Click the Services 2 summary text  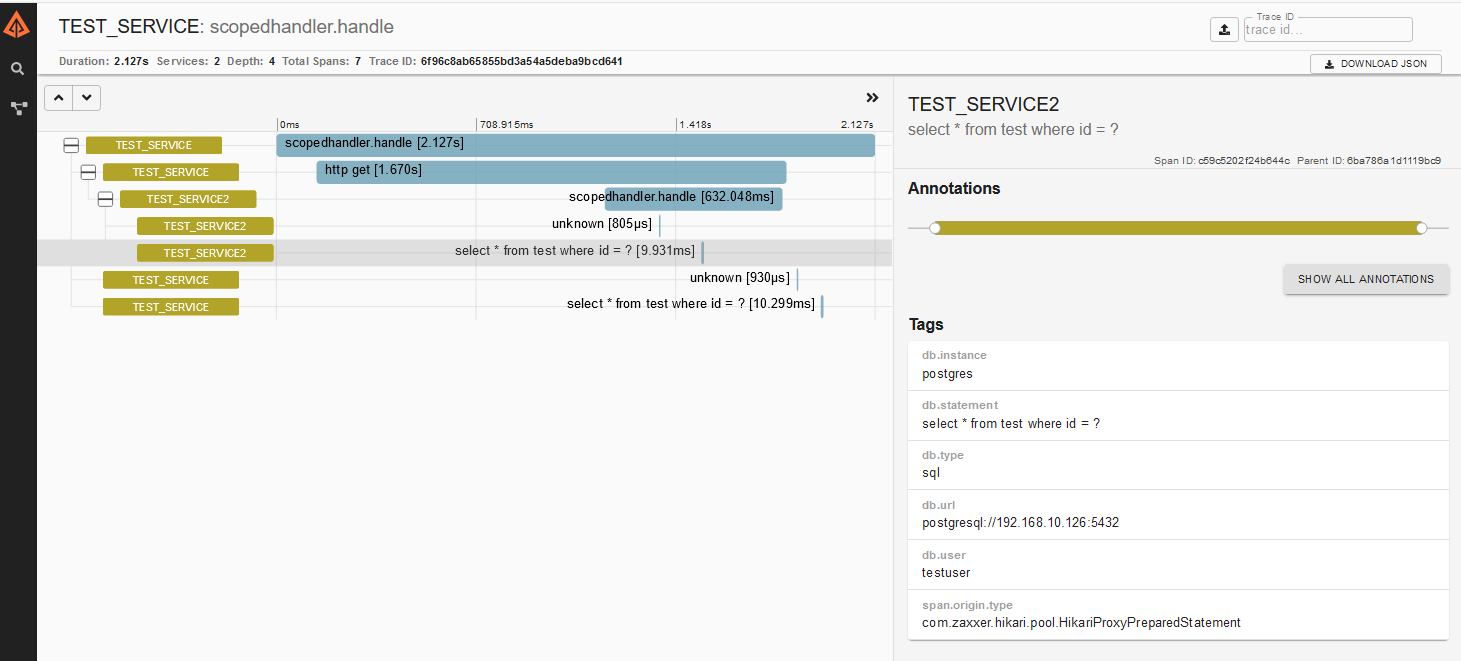click(x=188, y=61)
